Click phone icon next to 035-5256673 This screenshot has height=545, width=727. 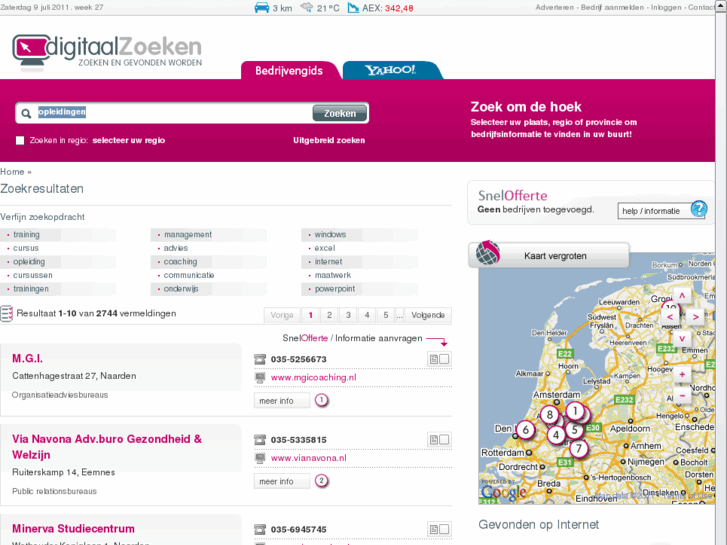[x=260, y=359]
